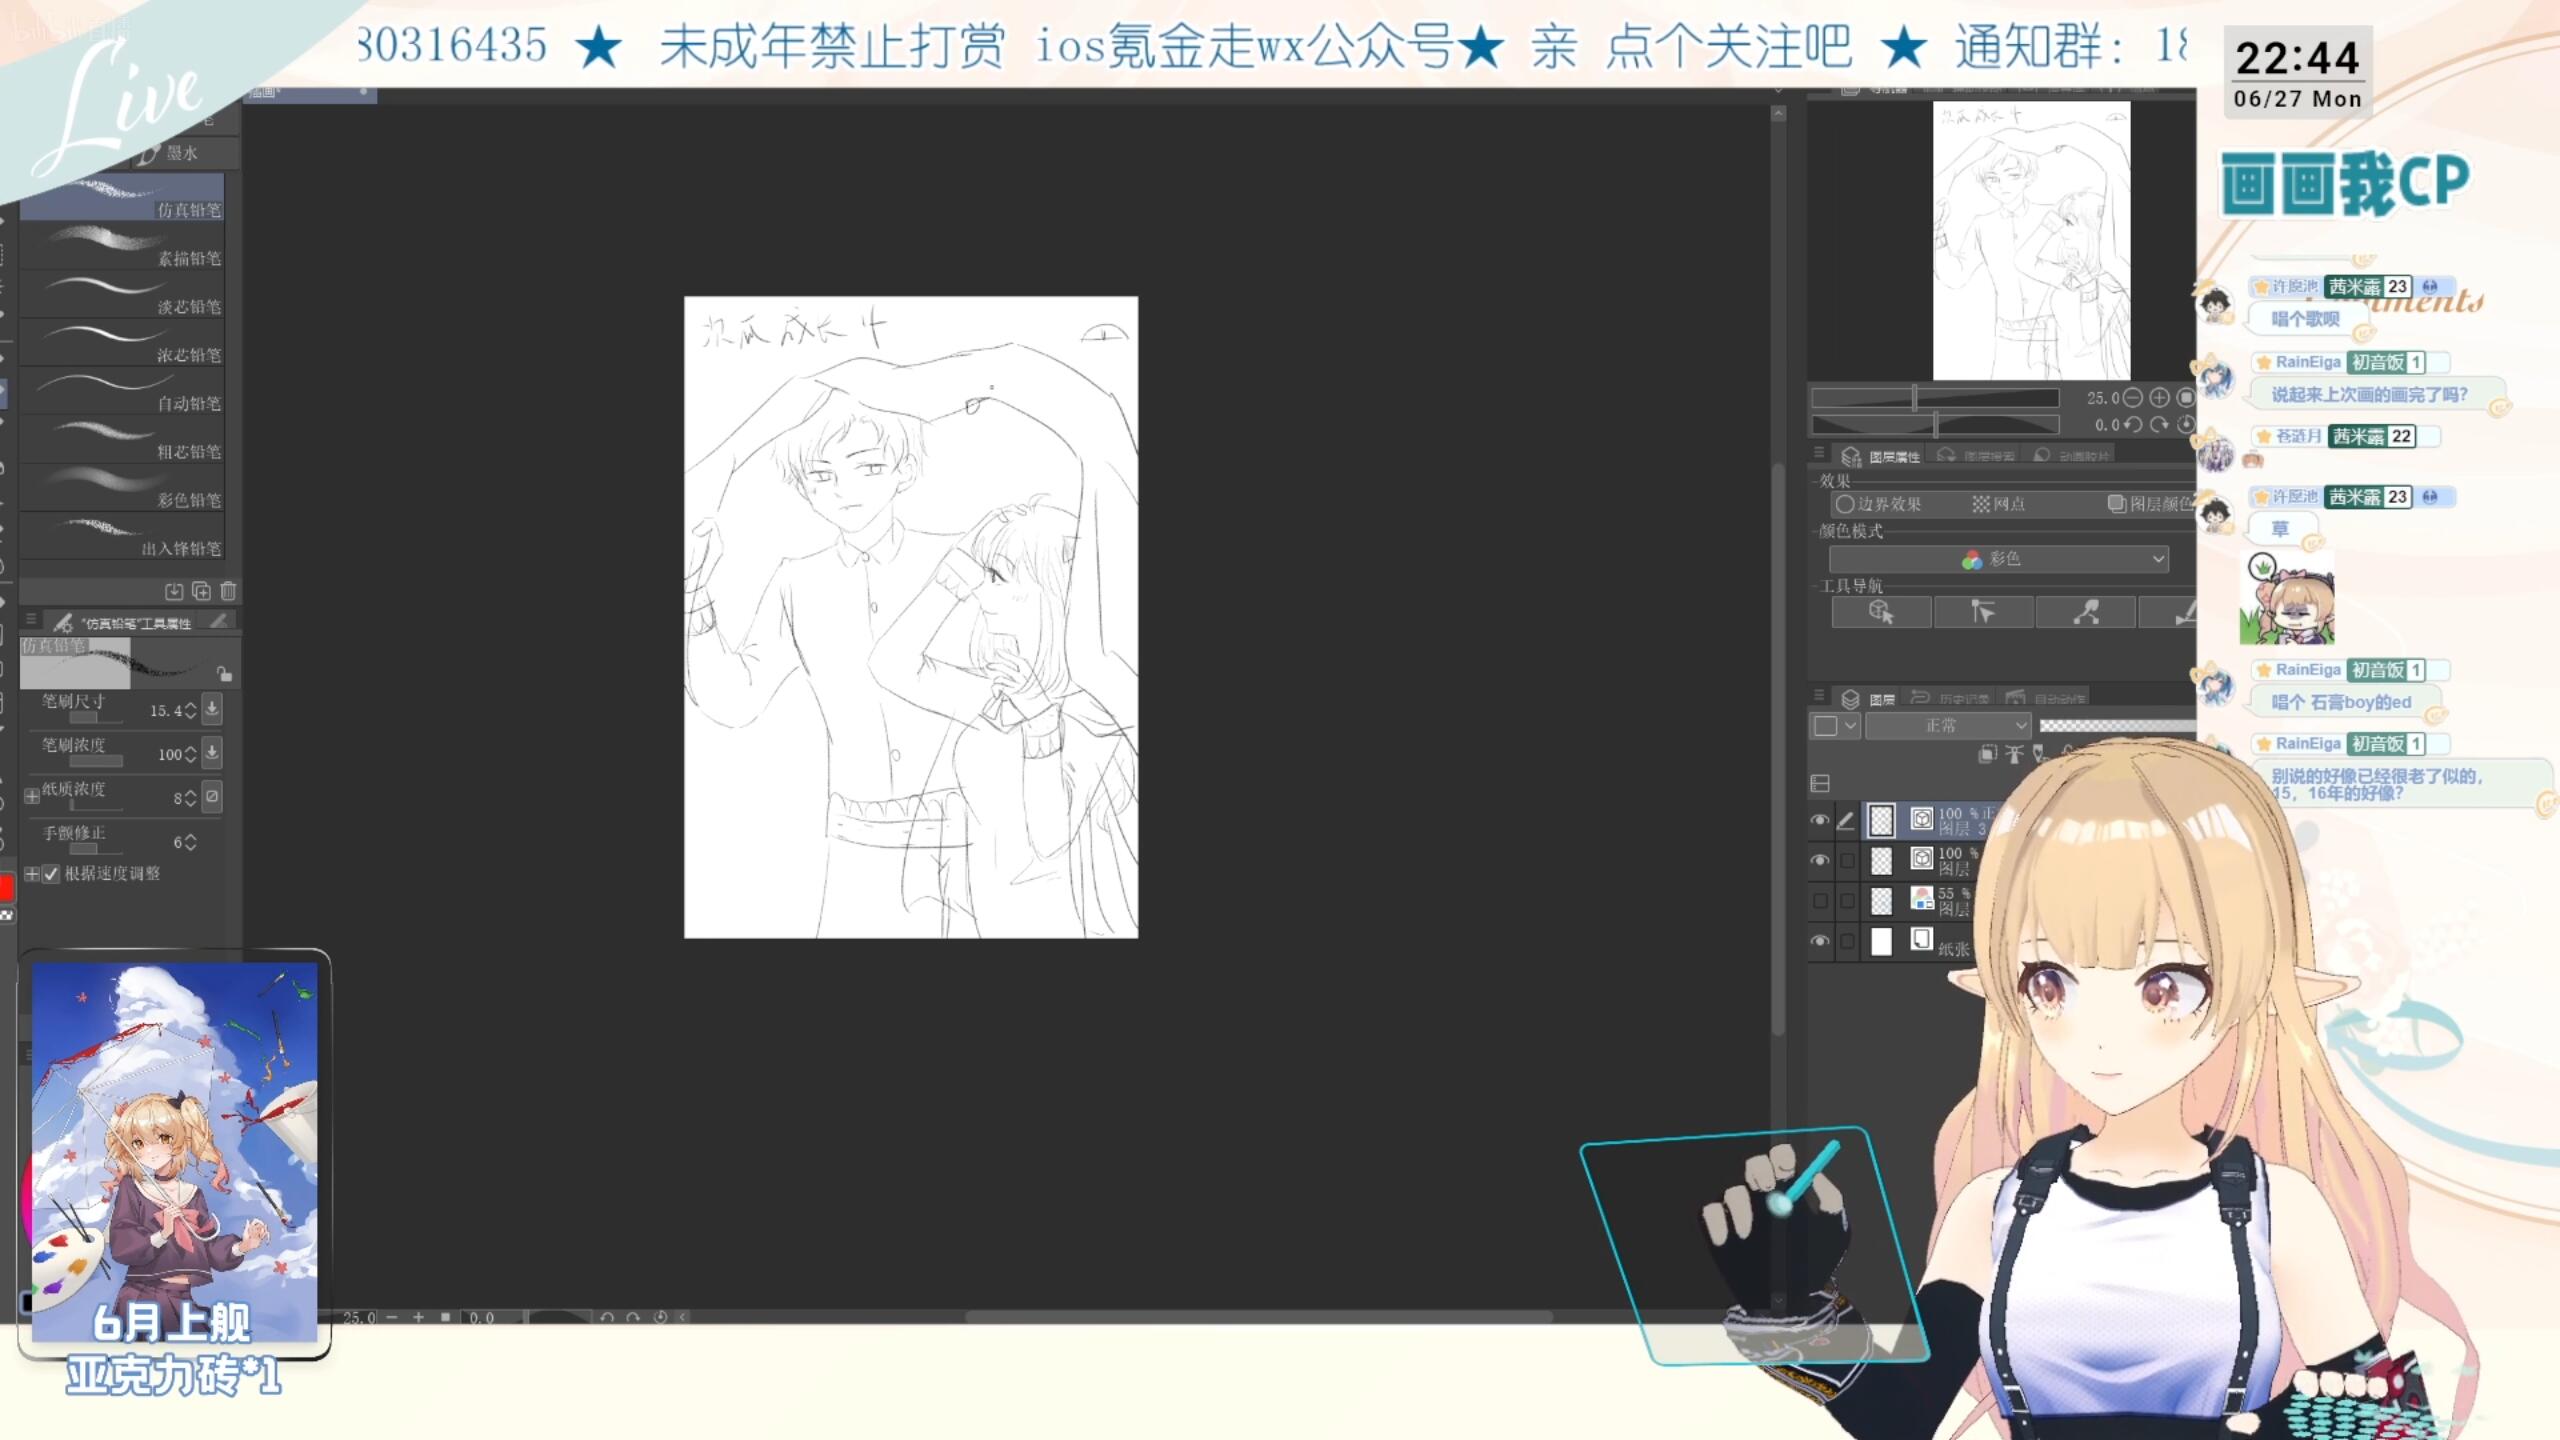Show the 55% layer via visibility box
Image resolution: width=2560 pixels, height=1440 pixels.
(x=1820, y=901)
